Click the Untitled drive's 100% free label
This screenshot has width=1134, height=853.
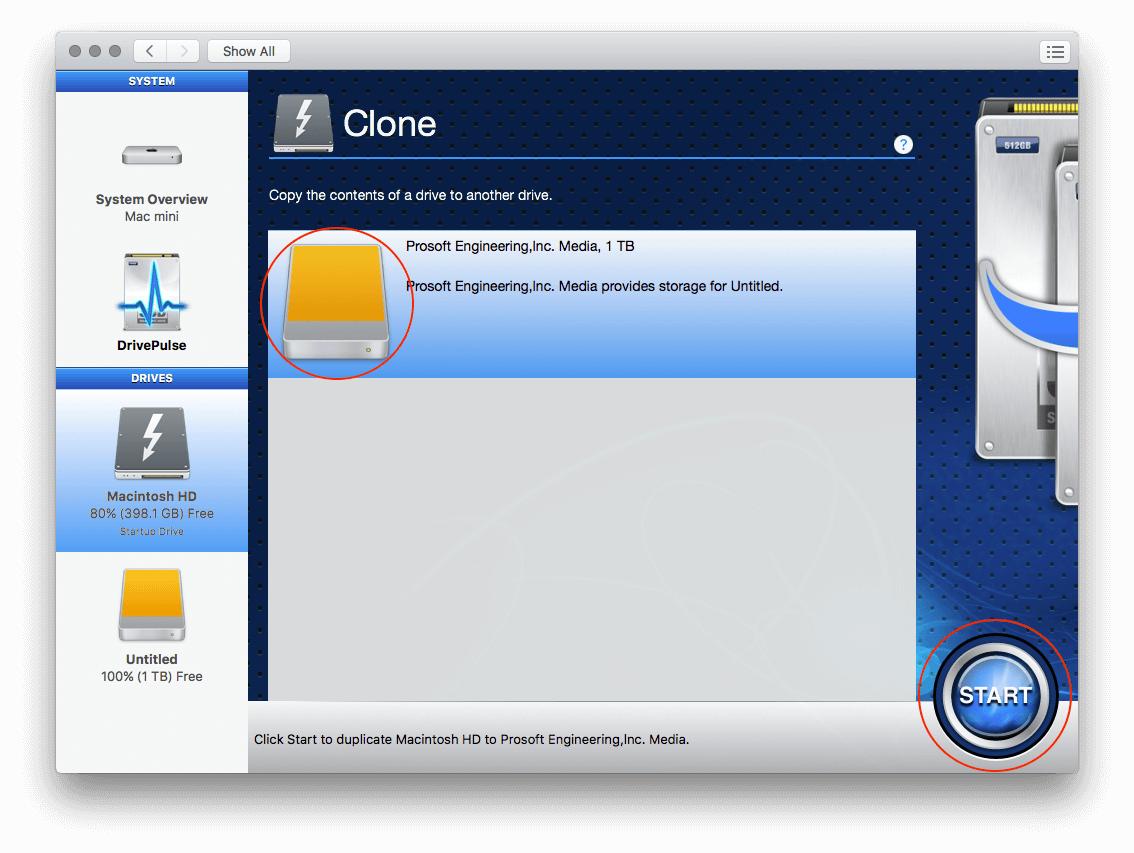click(x=151, y=675)
